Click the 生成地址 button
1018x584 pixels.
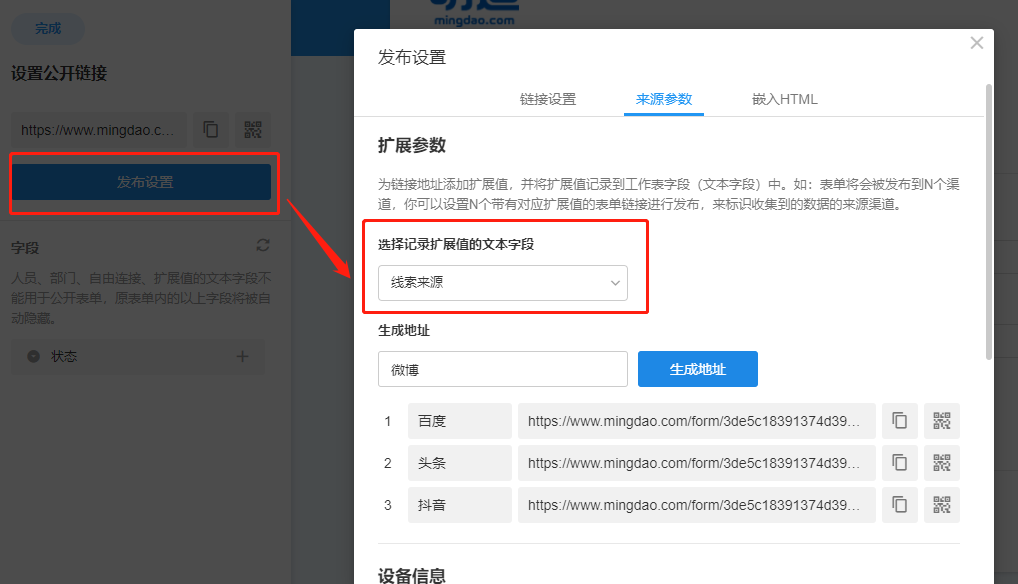tap(698, 369)
